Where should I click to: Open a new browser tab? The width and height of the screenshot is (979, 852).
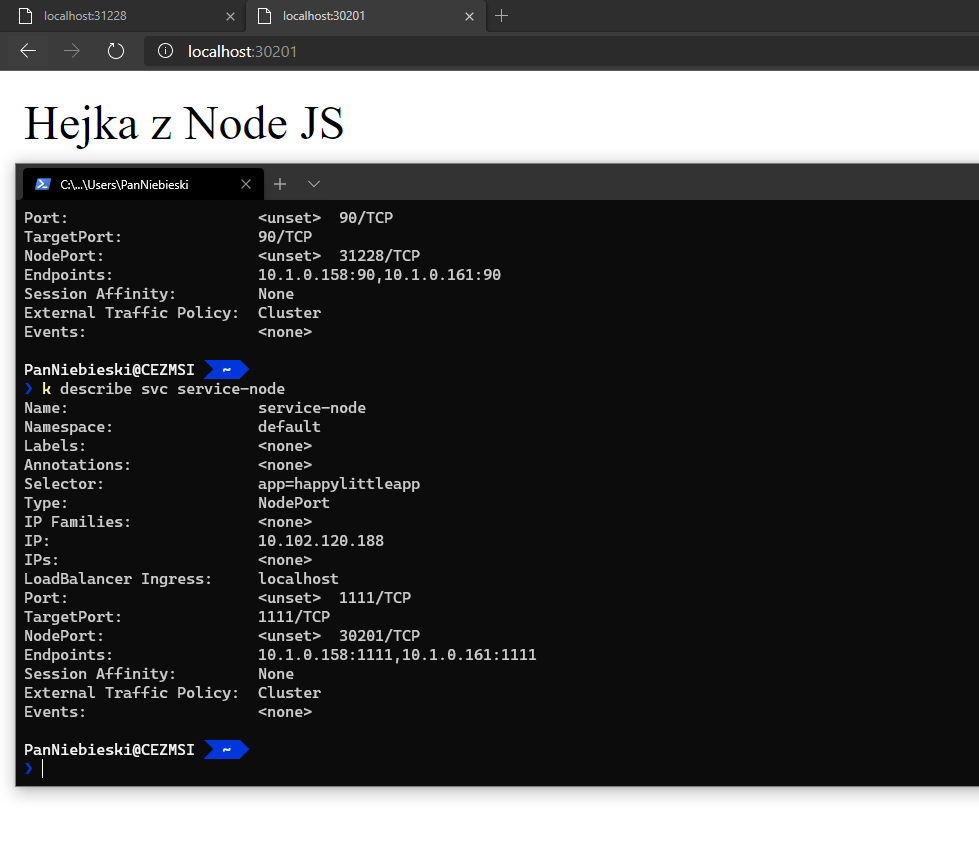click(501, 16)
